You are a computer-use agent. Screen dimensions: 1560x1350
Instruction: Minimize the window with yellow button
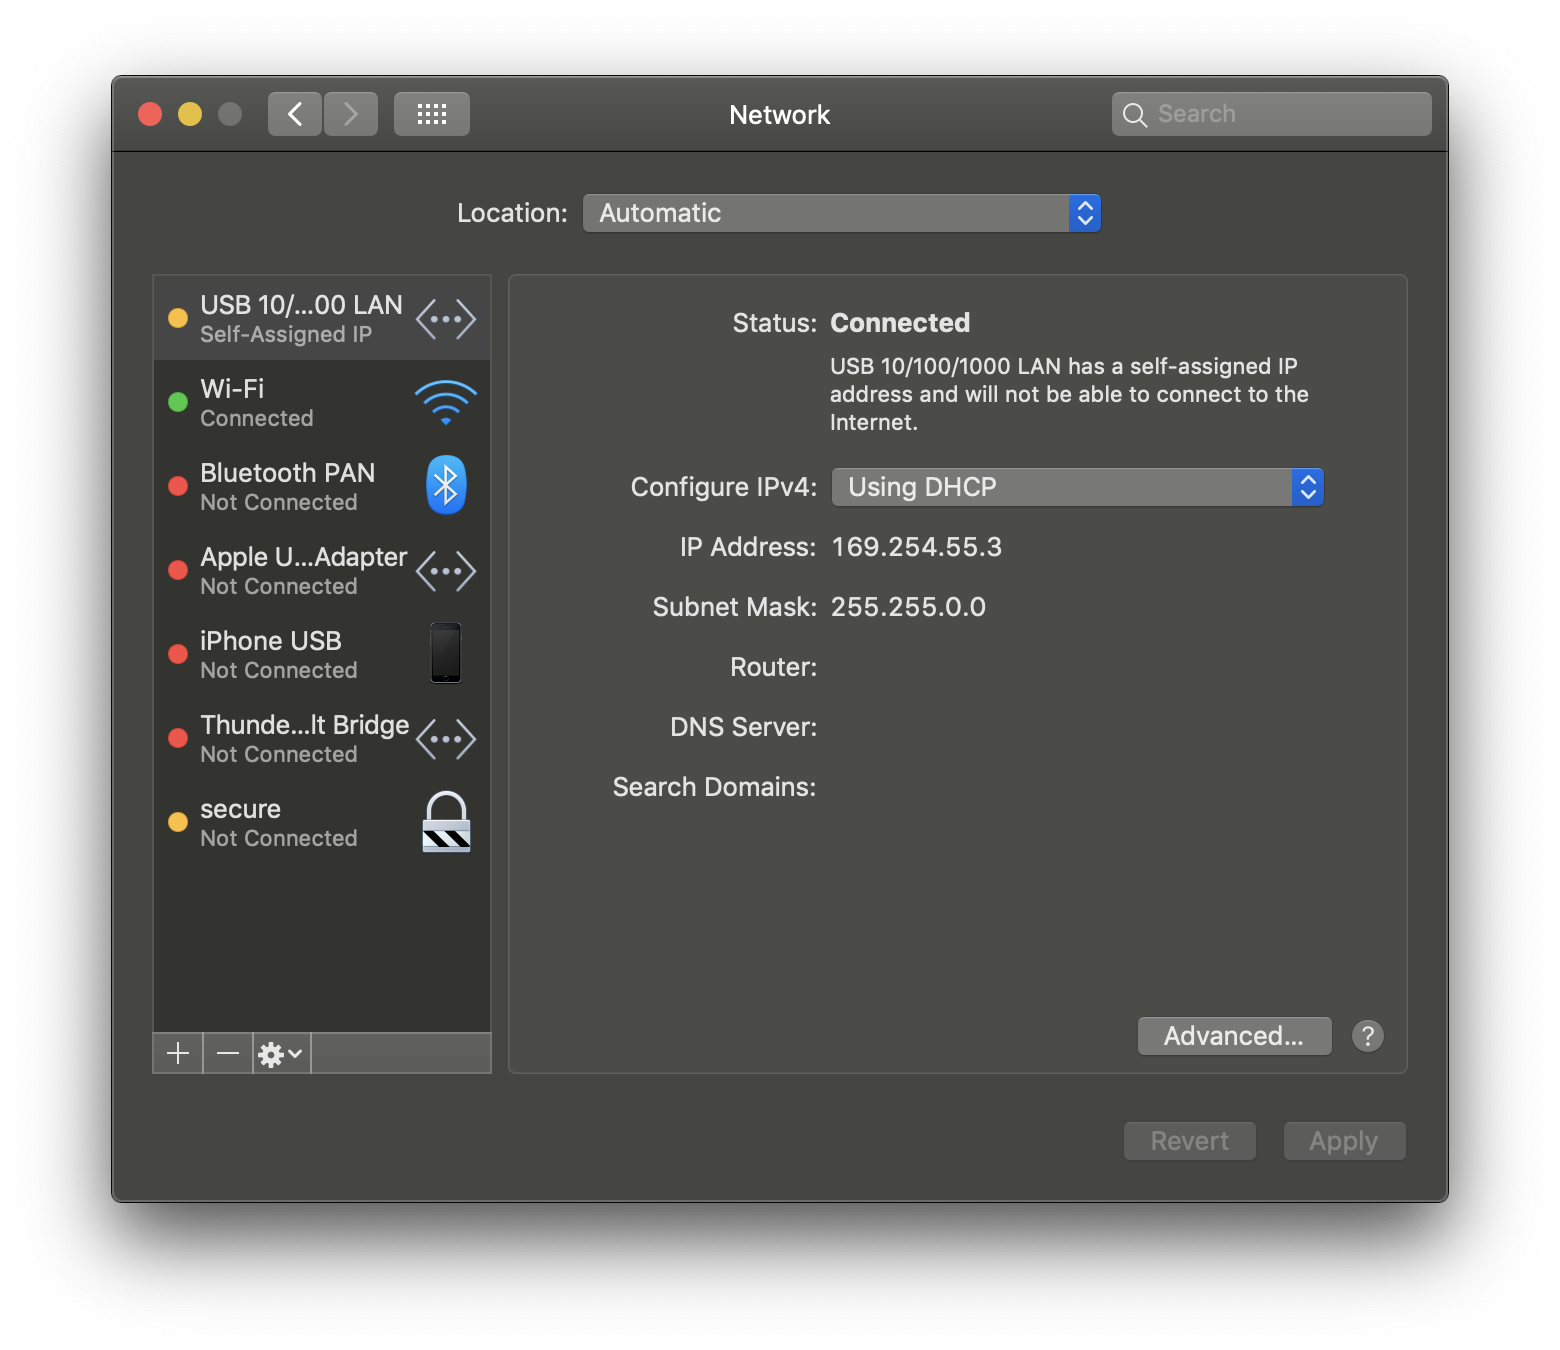pos(190,114)
